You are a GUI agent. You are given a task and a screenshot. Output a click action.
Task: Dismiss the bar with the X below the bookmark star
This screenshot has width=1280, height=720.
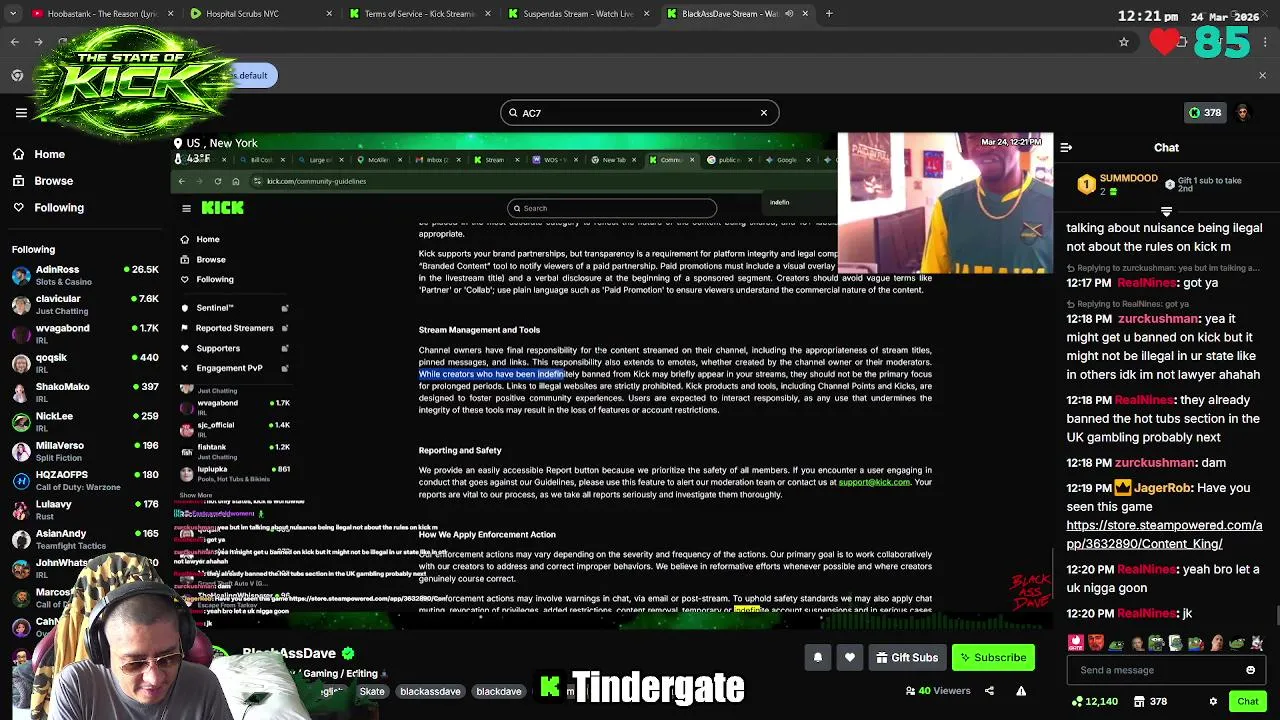click(x=1262, y=75)
